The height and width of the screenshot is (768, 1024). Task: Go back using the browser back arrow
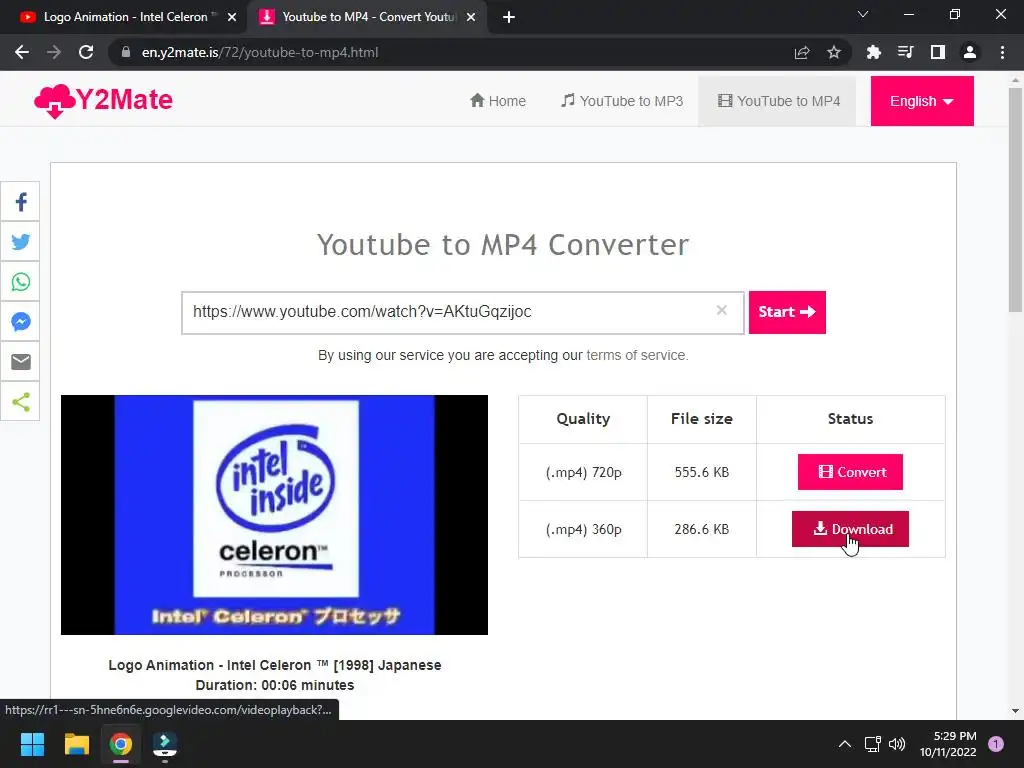pos(22,52)
